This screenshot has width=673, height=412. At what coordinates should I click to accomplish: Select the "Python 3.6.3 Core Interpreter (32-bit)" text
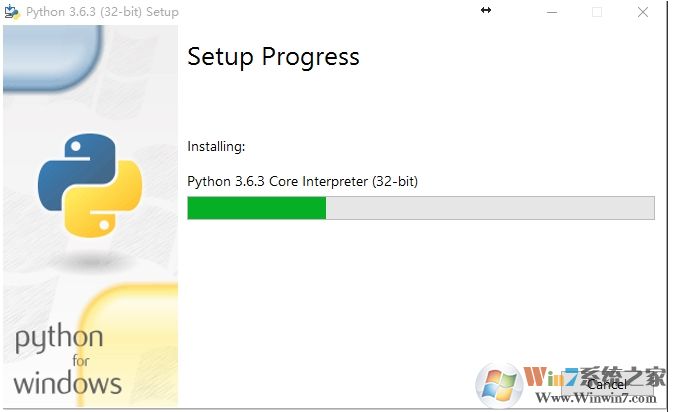pos(302,182)
